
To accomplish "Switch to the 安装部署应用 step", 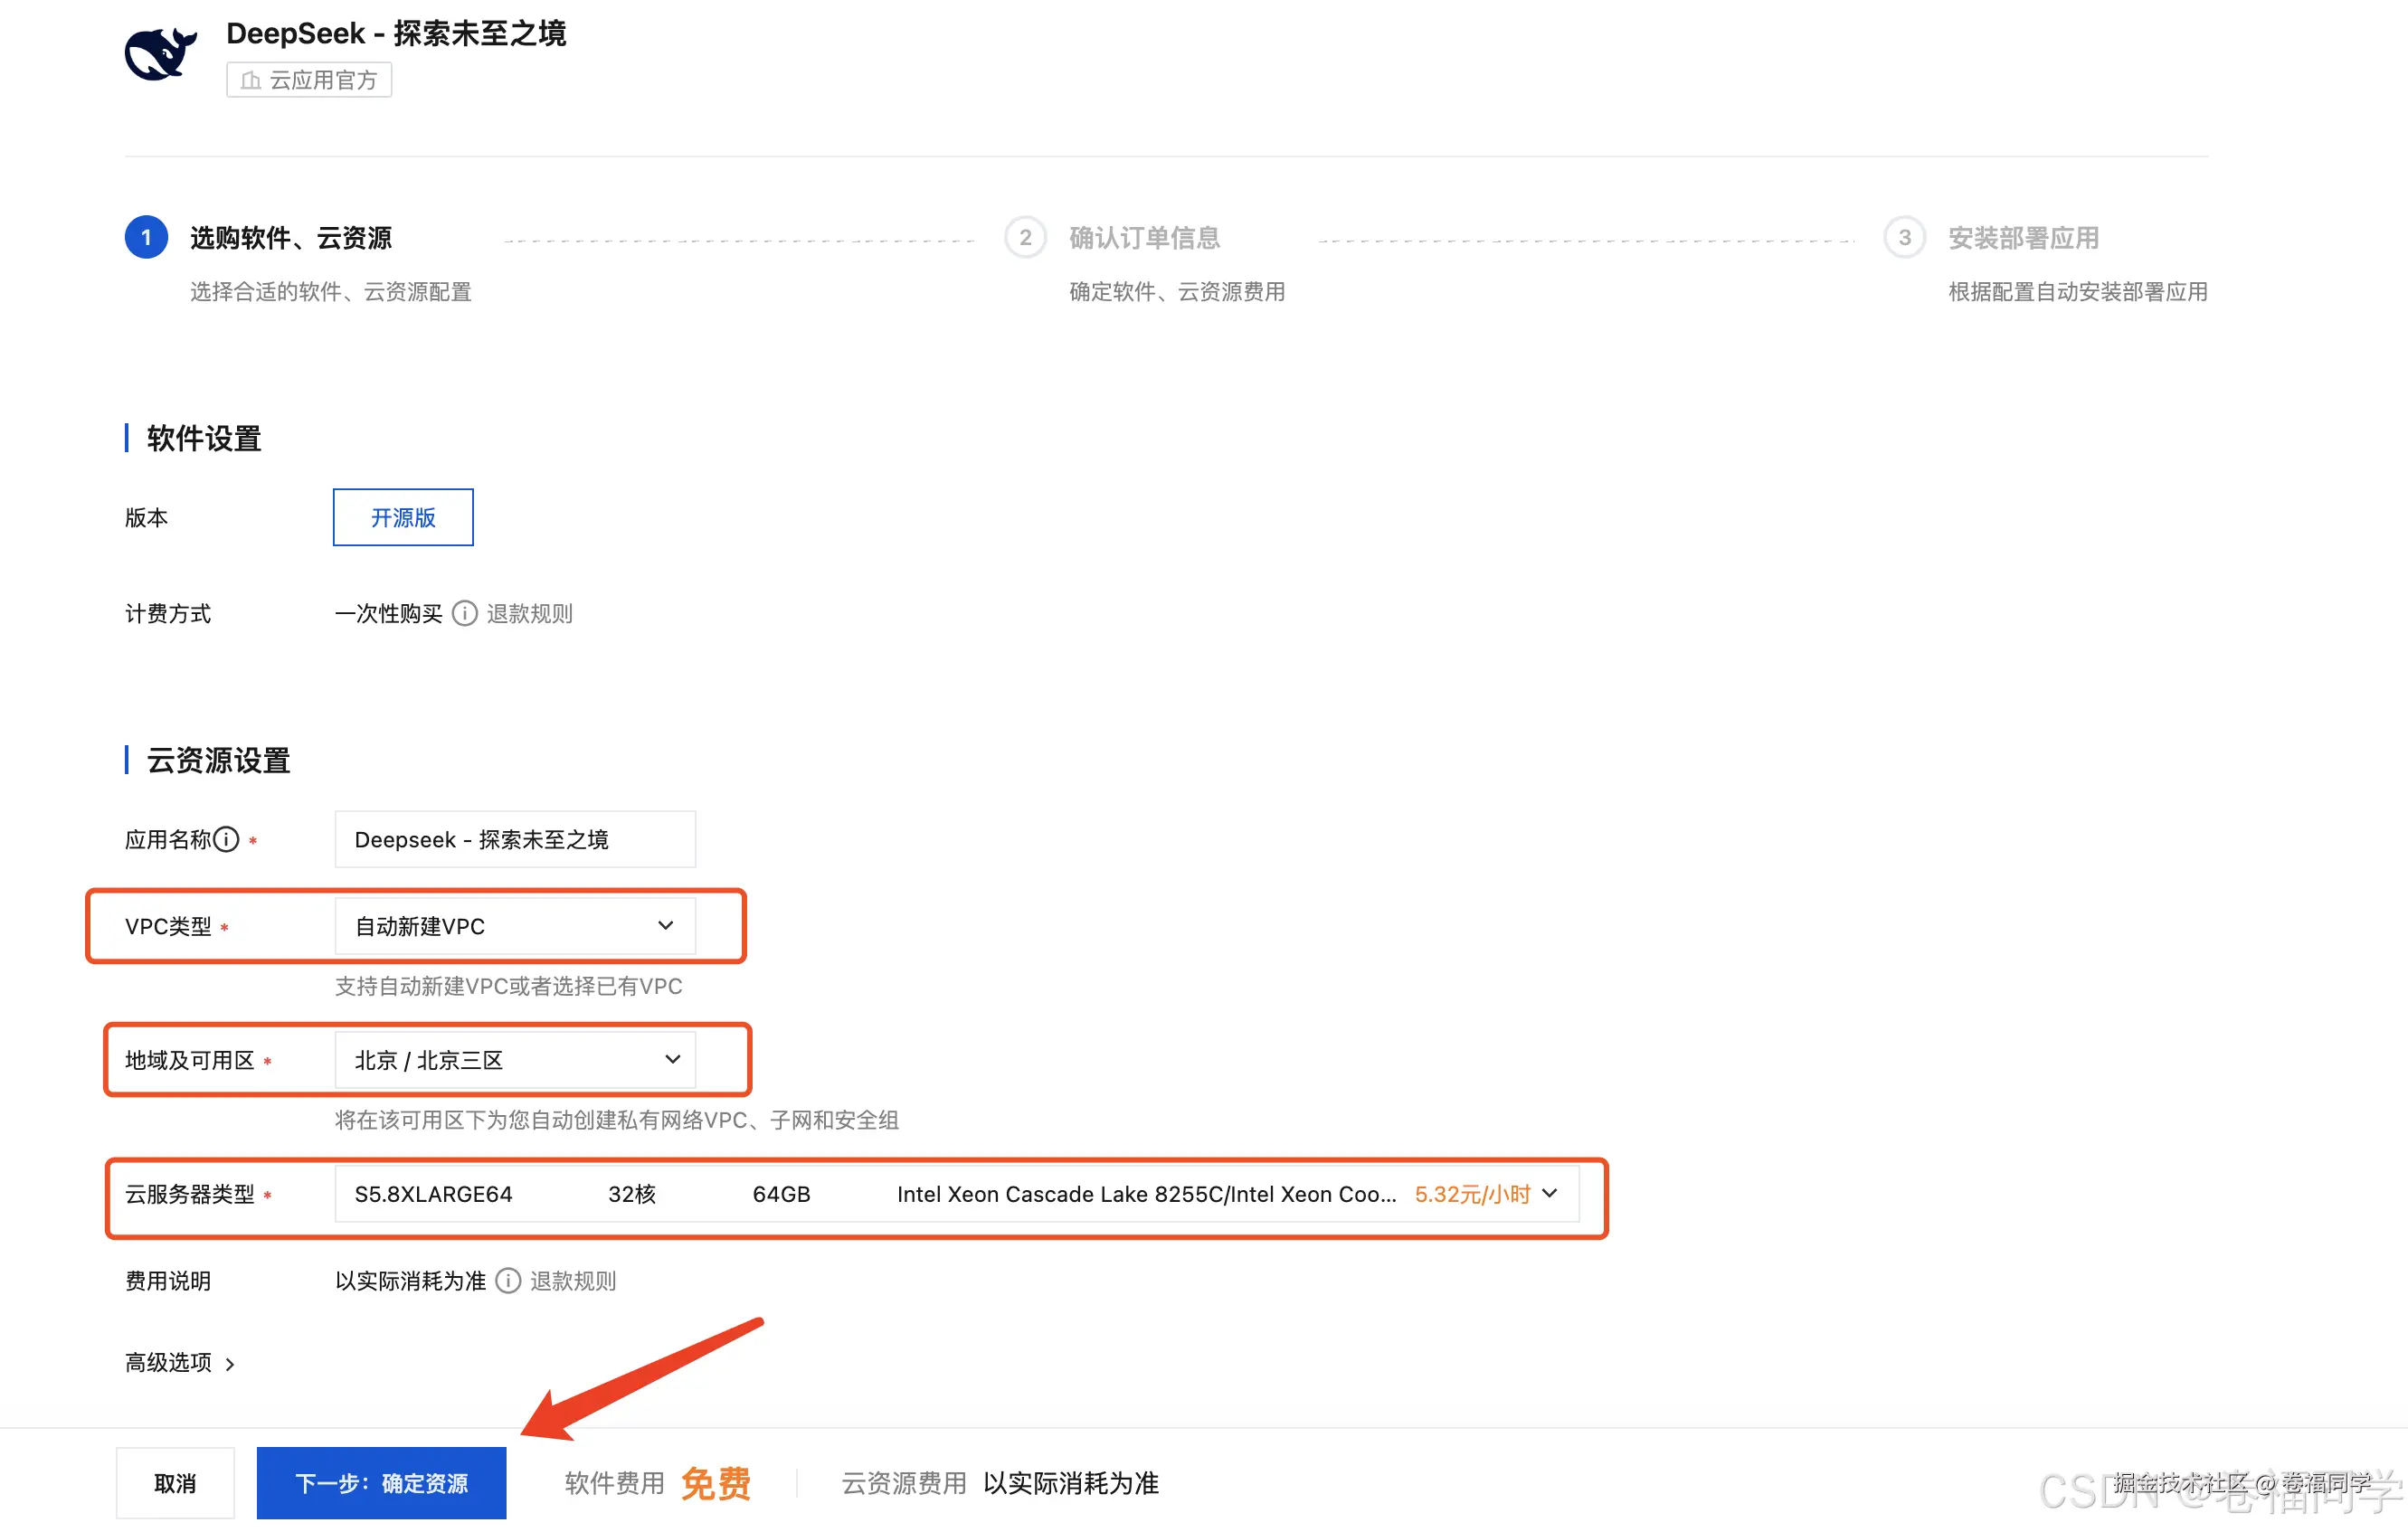I will pyautogui.click(x=2022, y=237).
